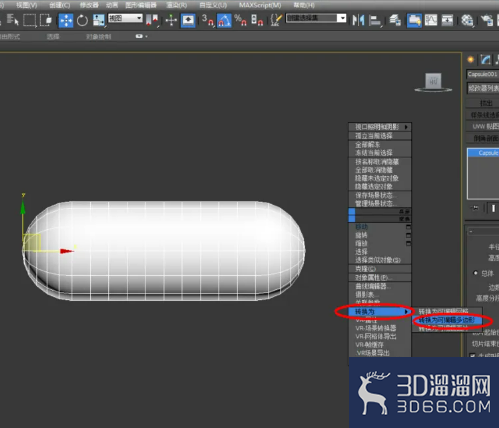The image size is (499, 428).
Task: Click the Capsule001 object name field
Action: click(483, 74)
